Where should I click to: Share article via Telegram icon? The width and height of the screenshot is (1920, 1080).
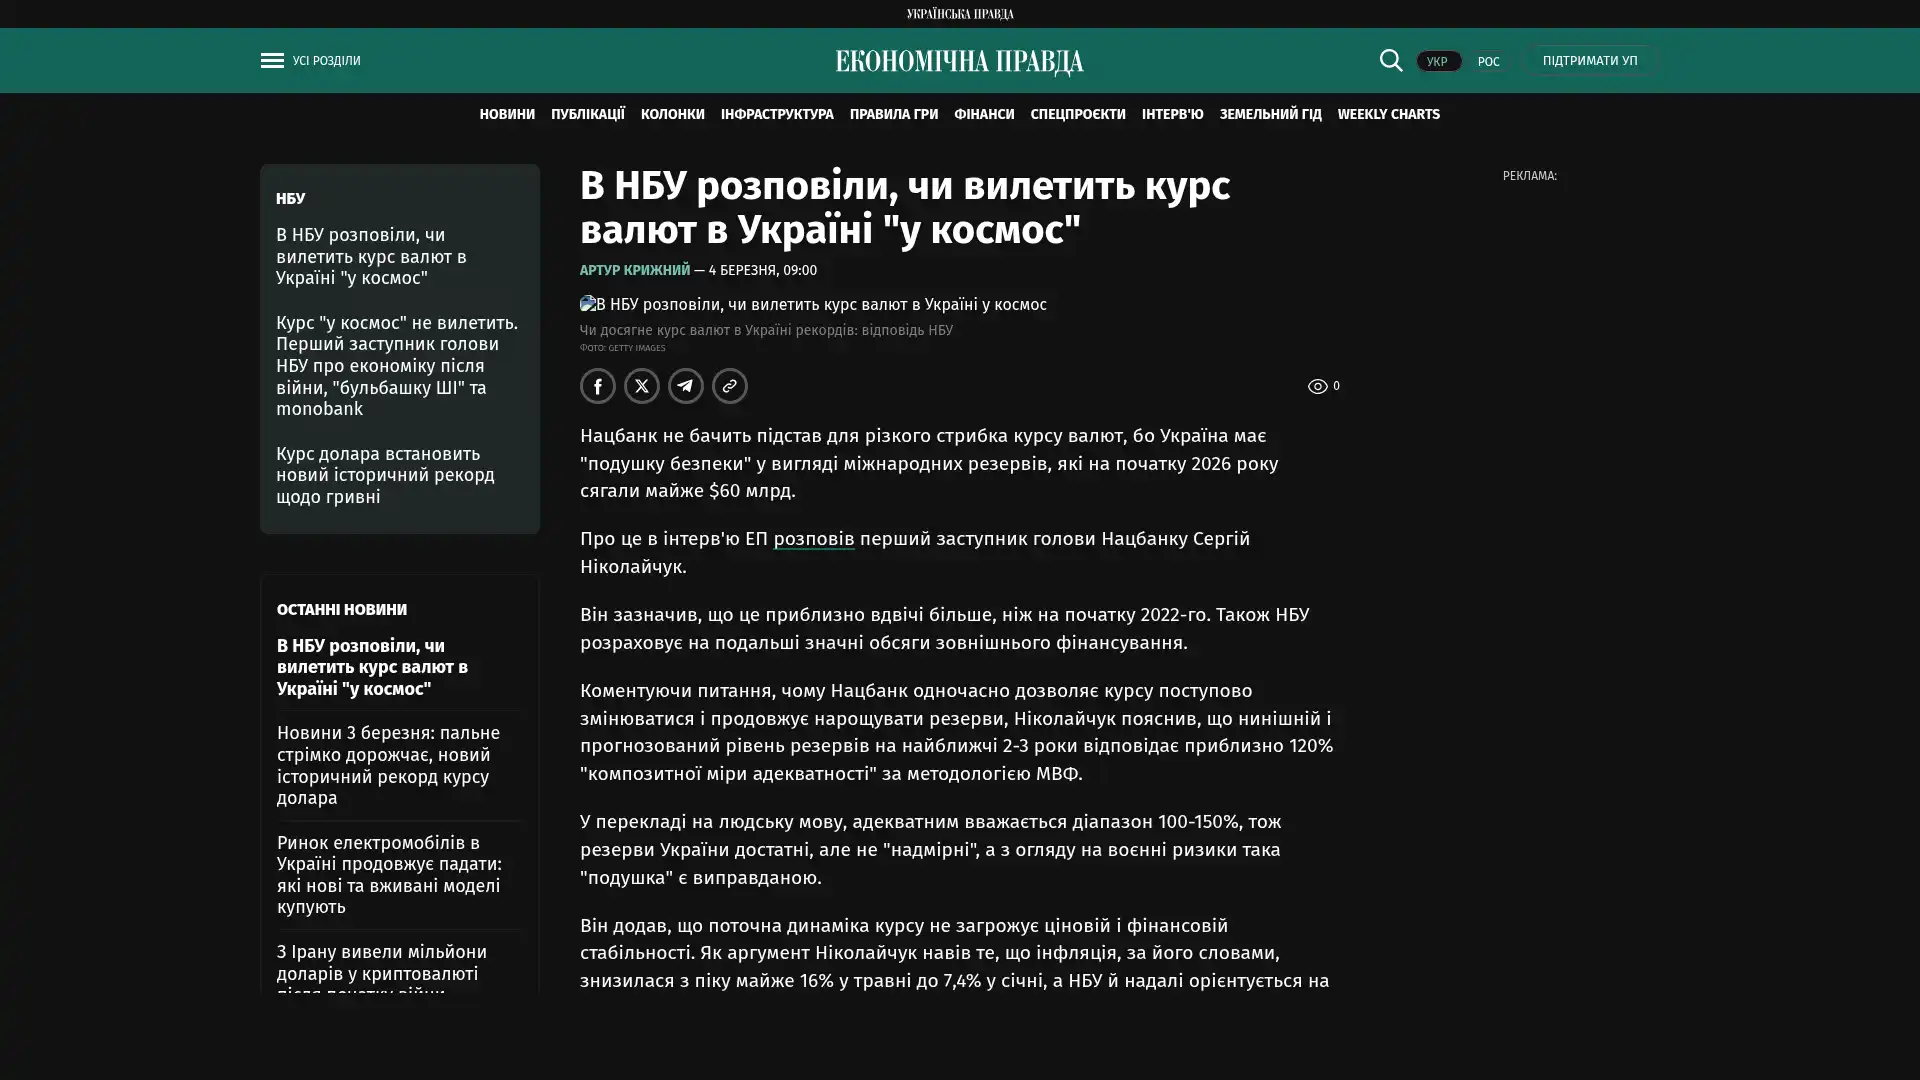click(x=686, y=386)
